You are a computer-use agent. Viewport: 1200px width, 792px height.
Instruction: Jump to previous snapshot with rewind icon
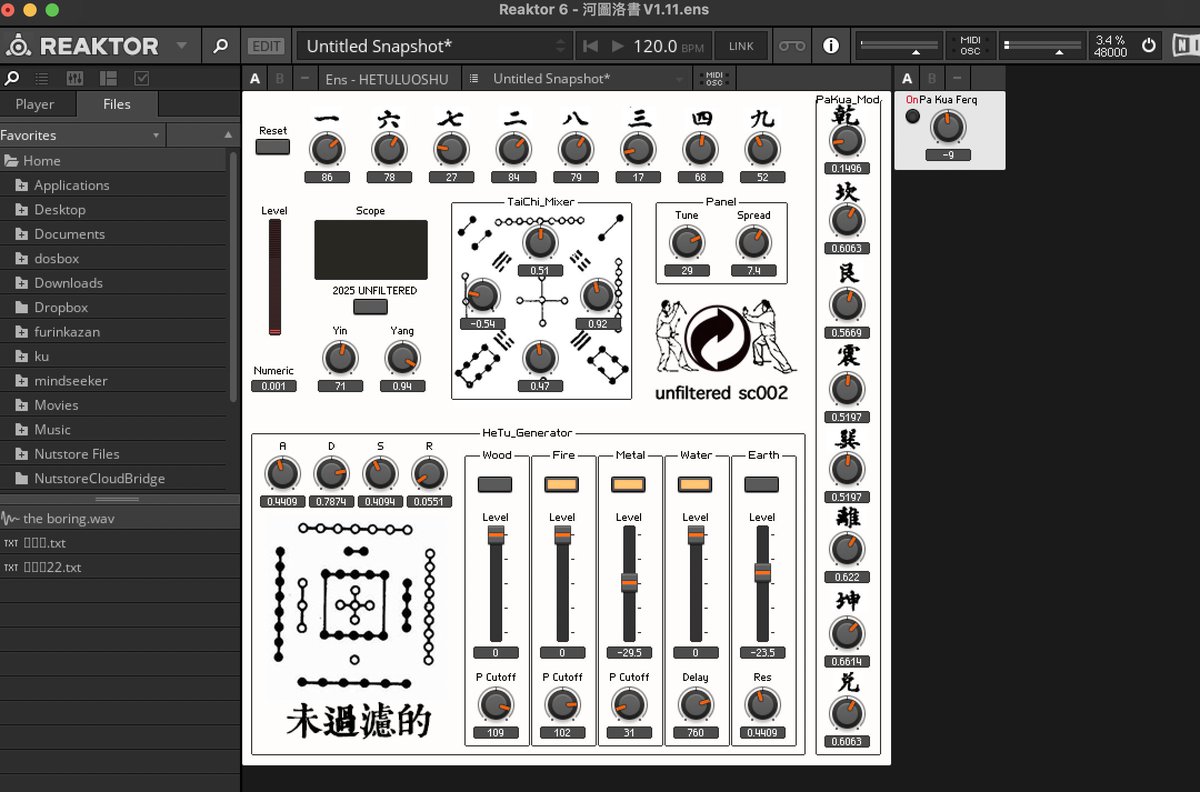[x=590, y=46]
